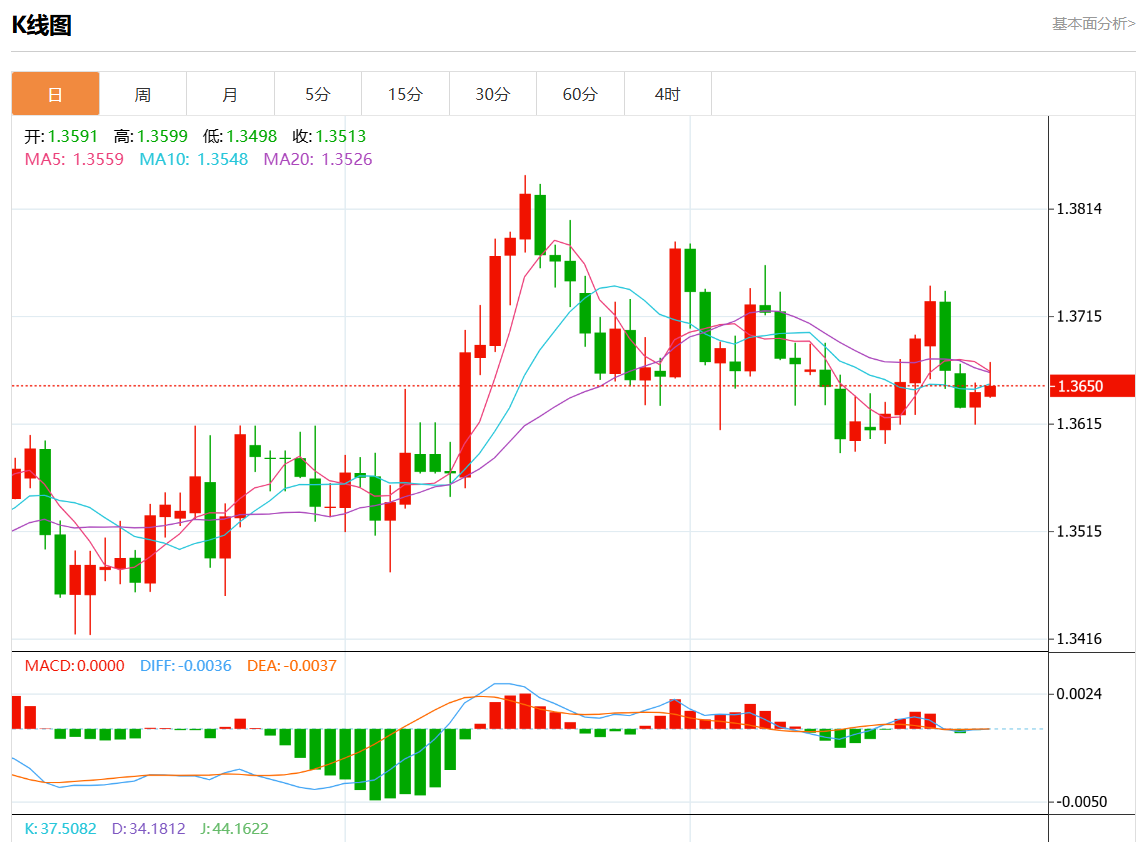Open the 60分 interval tab
Viewport: 1148px width, 842px height.
click(581, 94)
